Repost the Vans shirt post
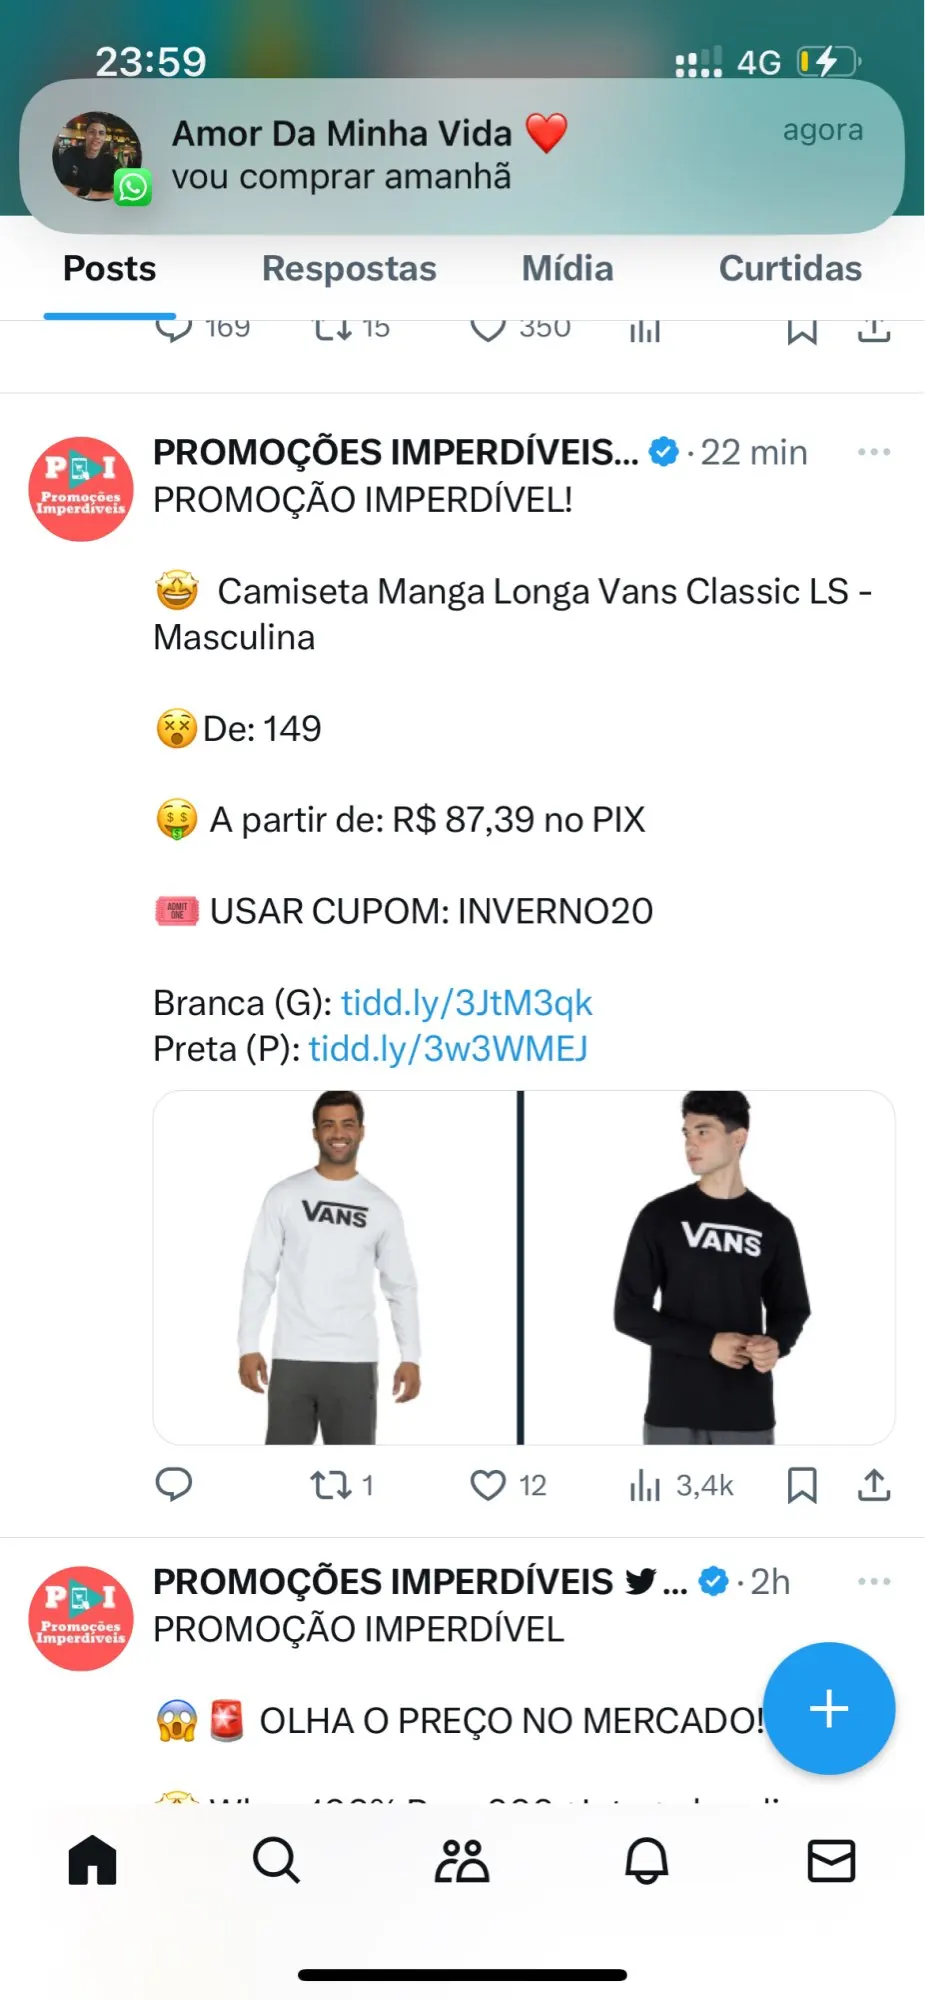This screenshot has width=925, height=2000. 341,1485
